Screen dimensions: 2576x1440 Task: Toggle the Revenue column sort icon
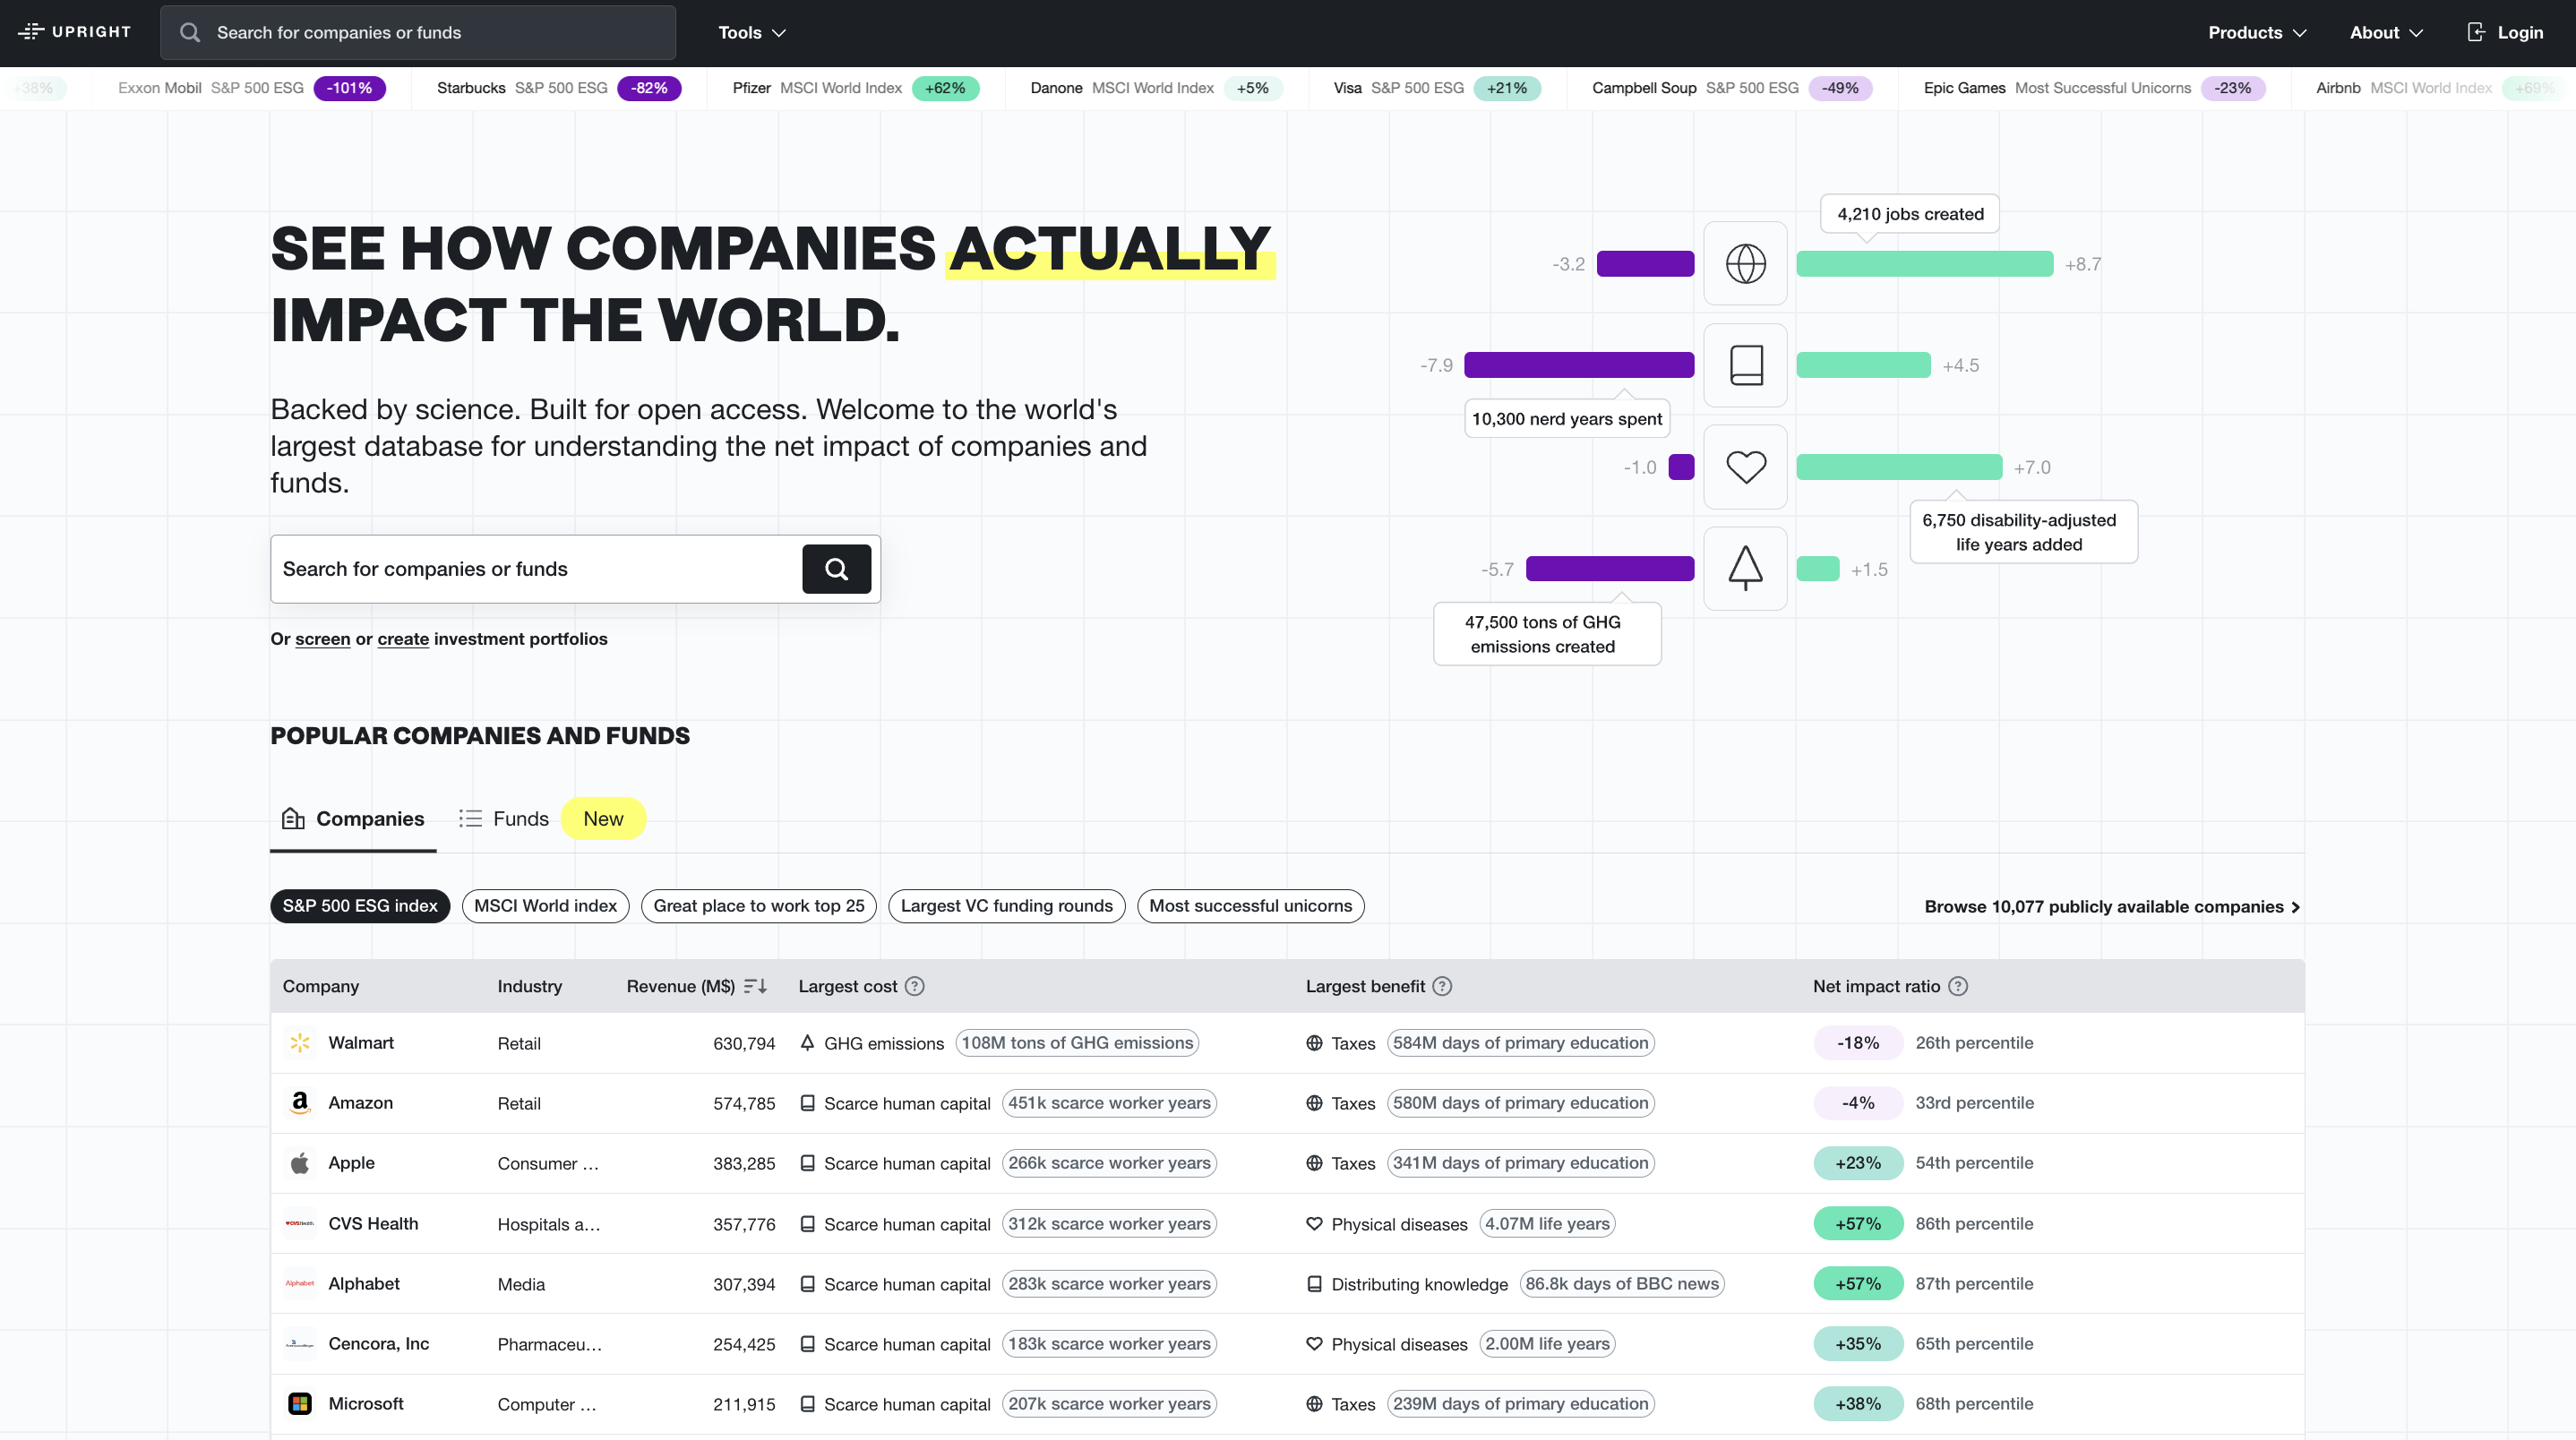(x=757, y=986)
